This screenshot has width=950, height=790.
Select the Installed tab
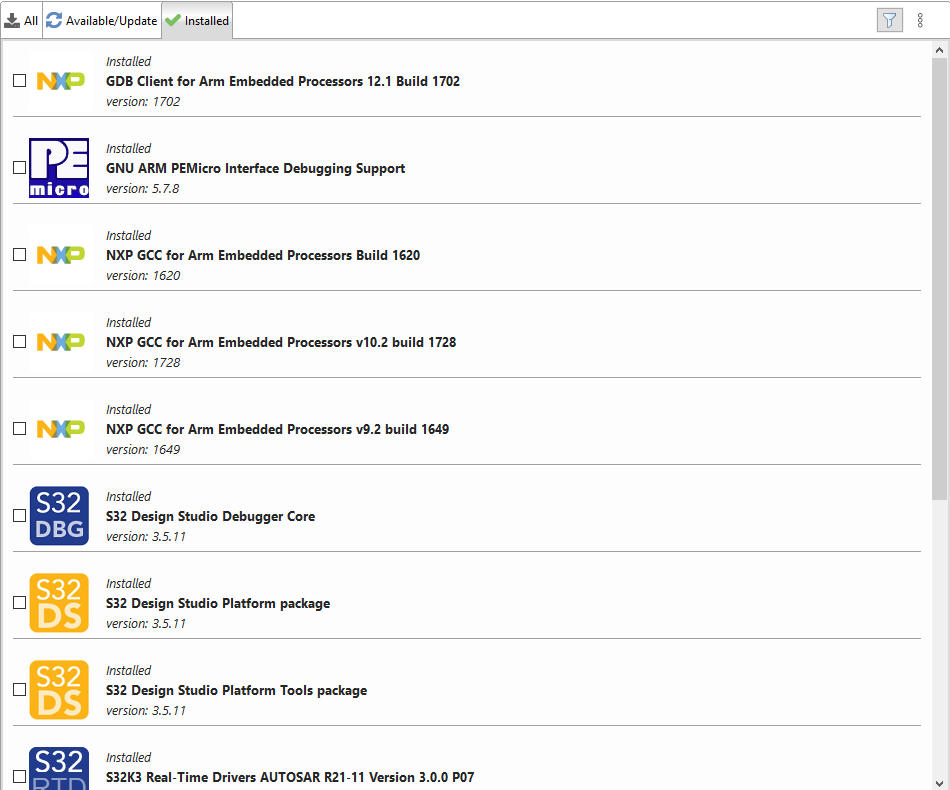click(197, 21)
